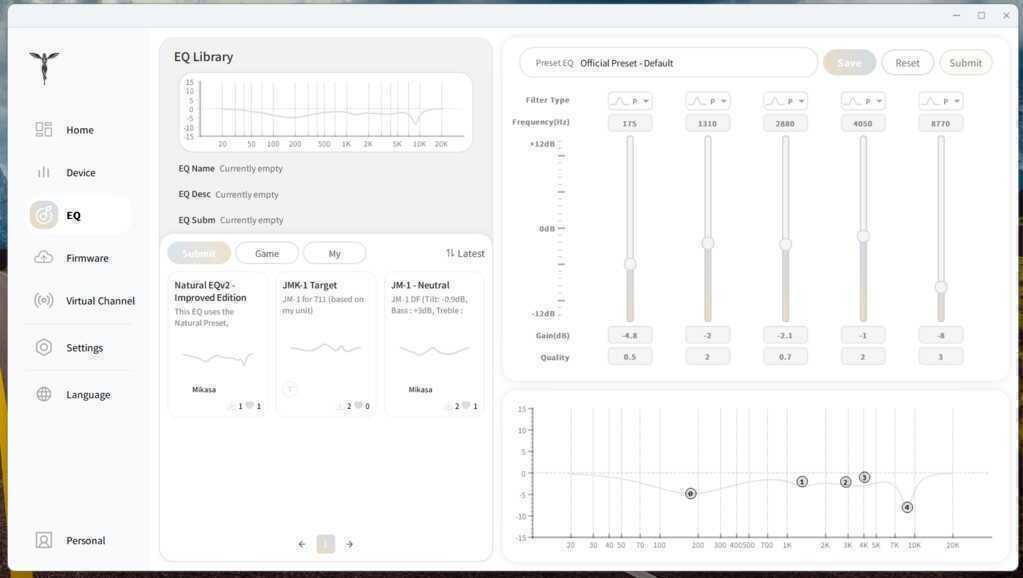The height and width of the screenshot is (578, 1023).
Task: Go to next EQ library page arrow
Action: tap(349, 544)
